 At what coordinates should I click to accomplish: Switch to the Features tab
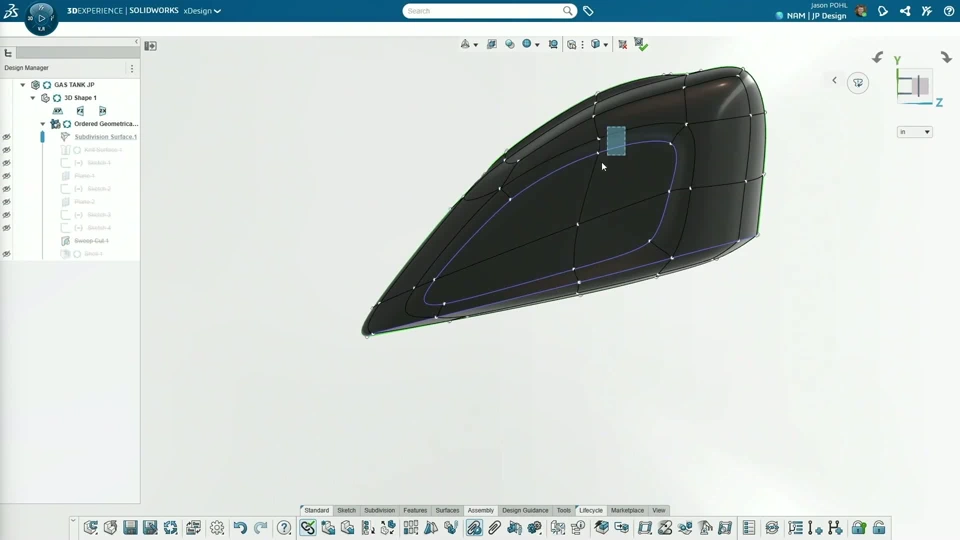[415, 510]
